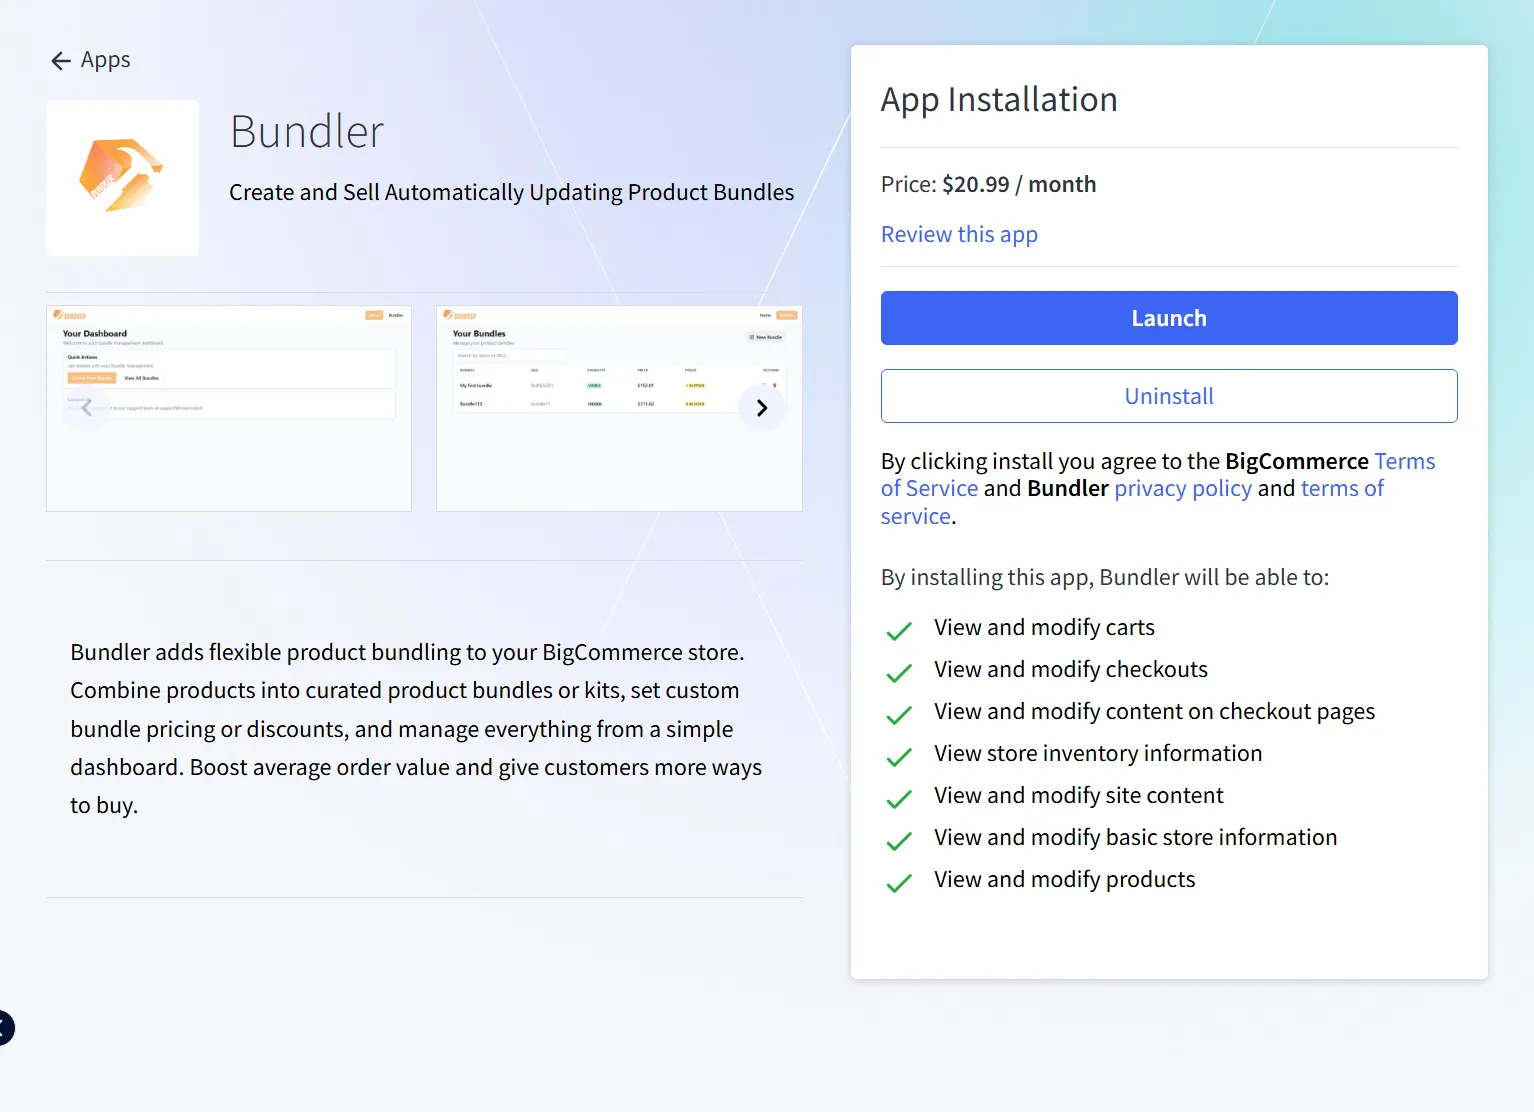Viewport: 1534px width, 1112px height.
Task: Open the Your Bundles screenshot thumbnail
Action: tap(619, 409)
